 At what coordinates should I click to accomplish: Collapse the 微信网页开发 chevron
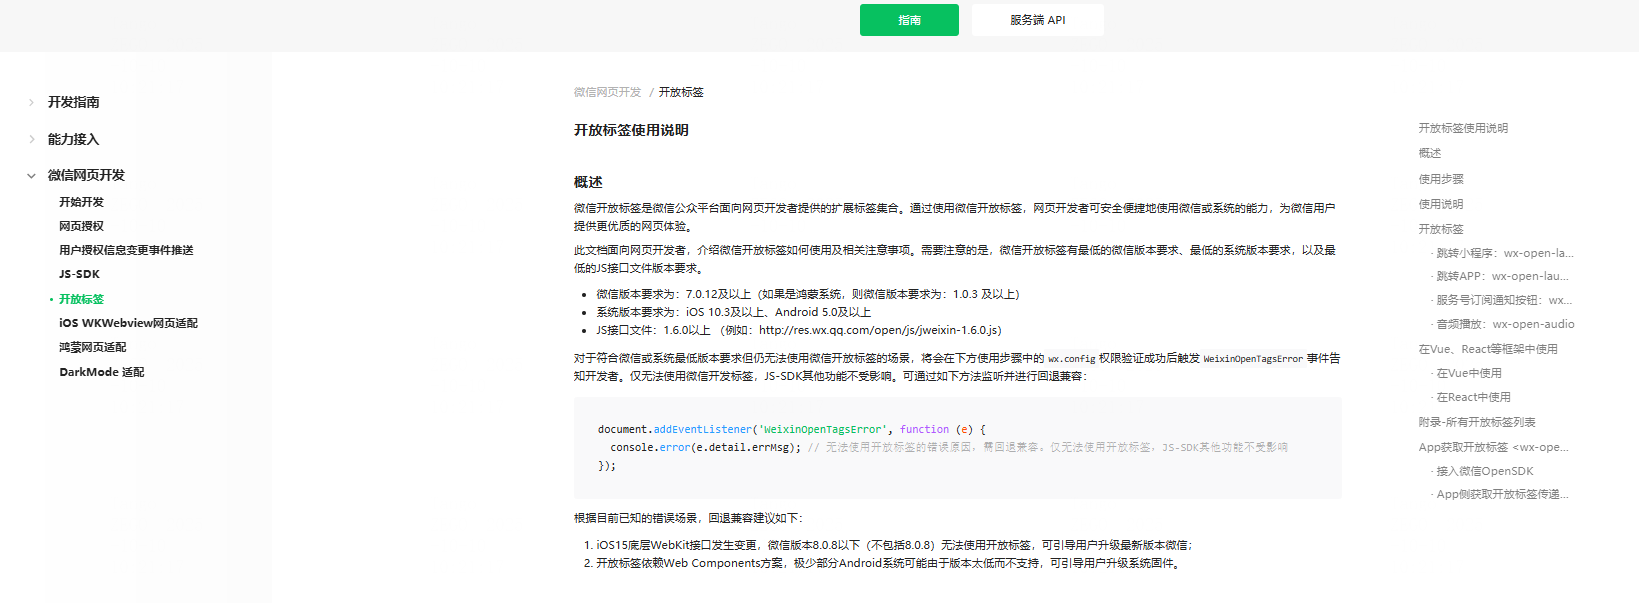31,175
